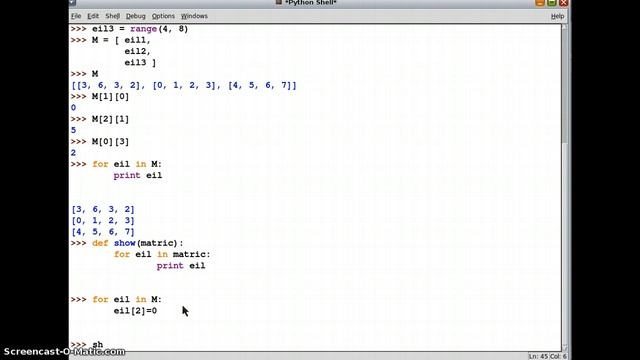Click the expression 'M[0][3]'

coord(110,142)
